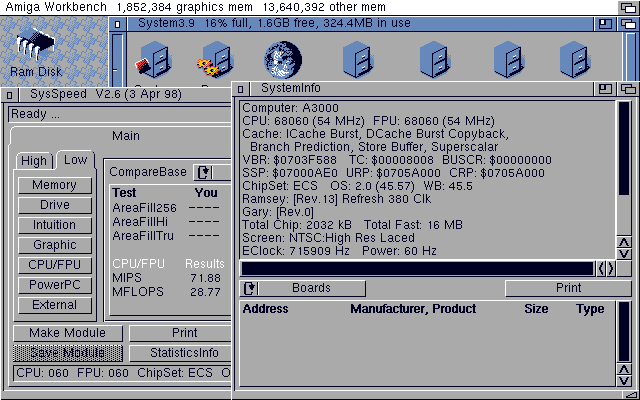Switch to the High tab in SysSpeed
The height and width of the screenshot is (400, 640).
tap(34, 160)
